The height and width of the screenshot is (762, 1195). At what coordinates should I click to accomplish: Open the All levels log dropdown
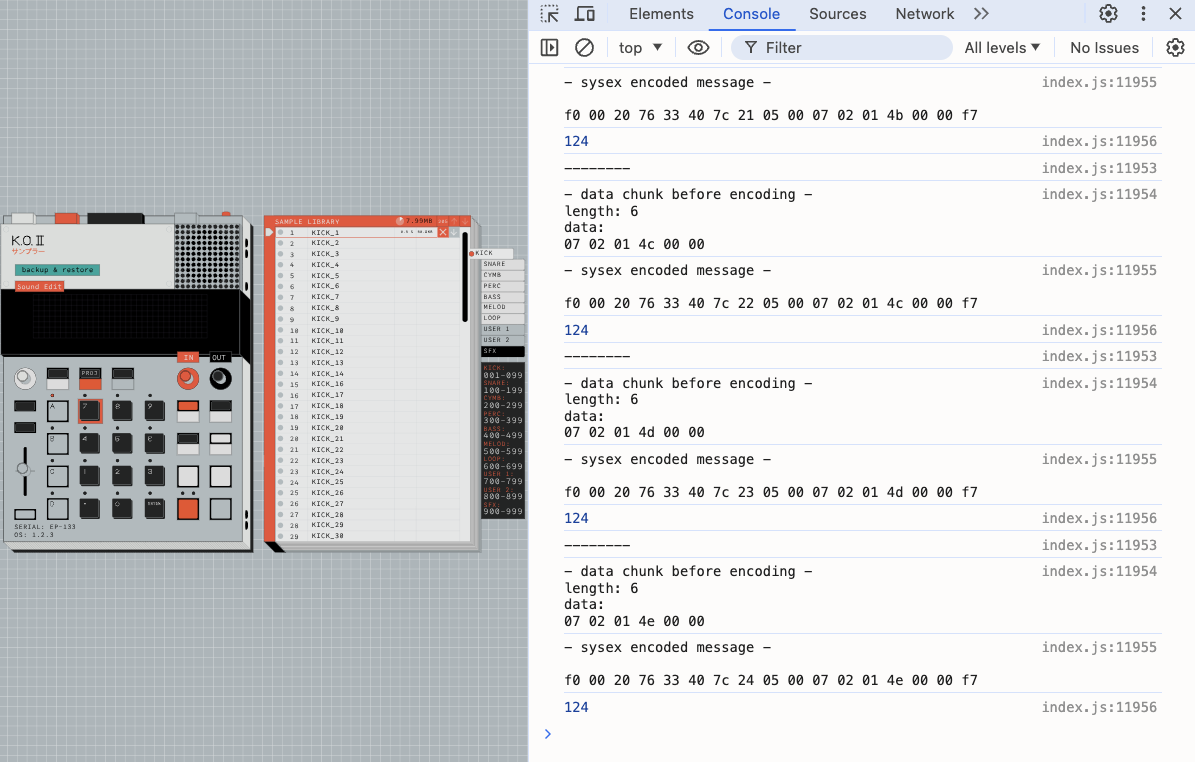(1002, 47)
